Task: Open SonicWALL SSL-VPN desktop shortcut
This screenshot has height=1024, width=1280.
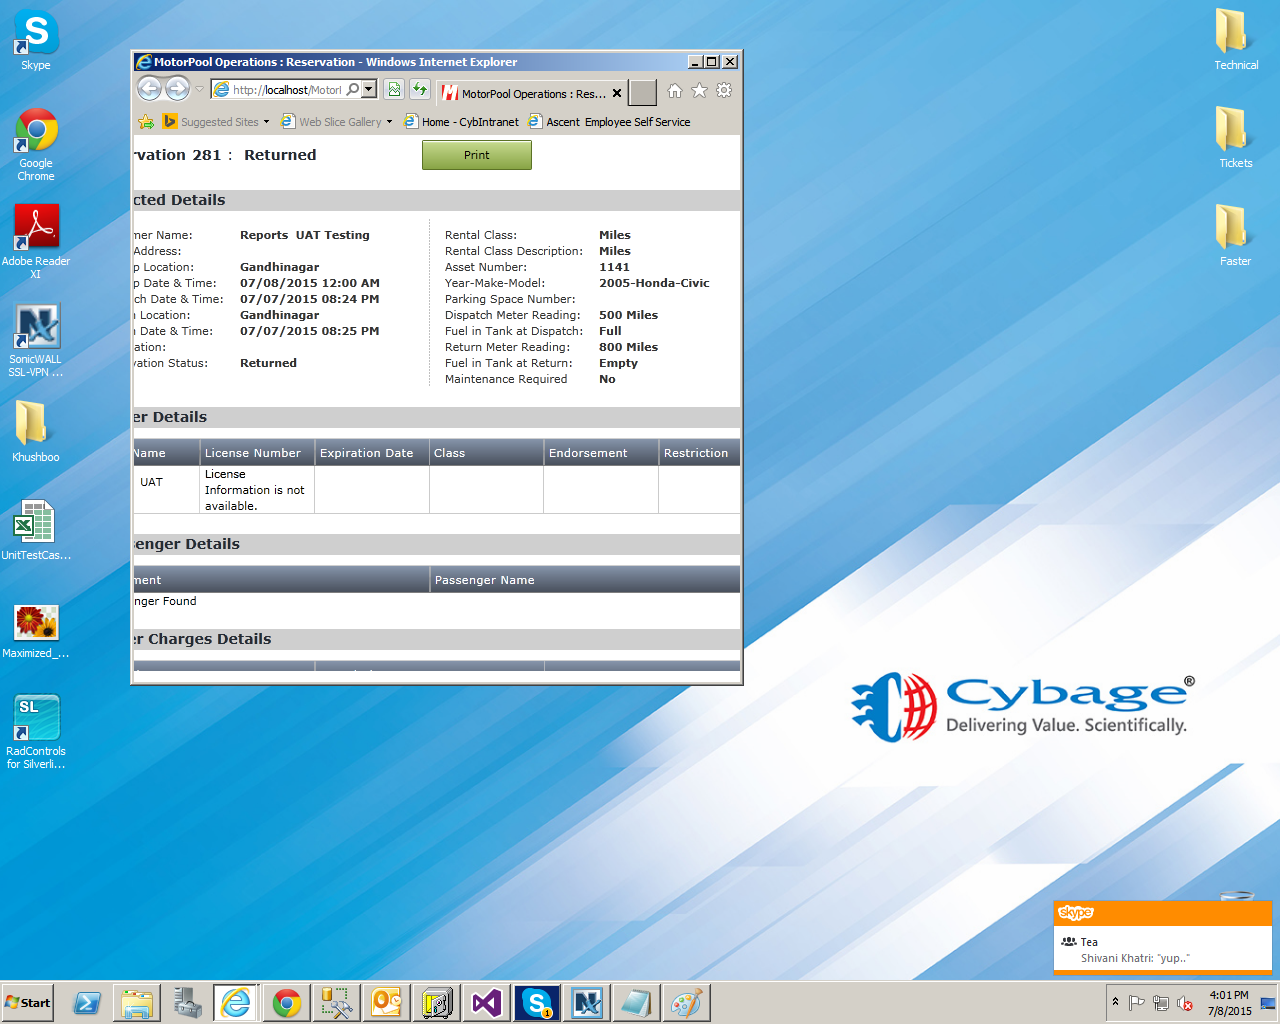Action: pos(36,340)
